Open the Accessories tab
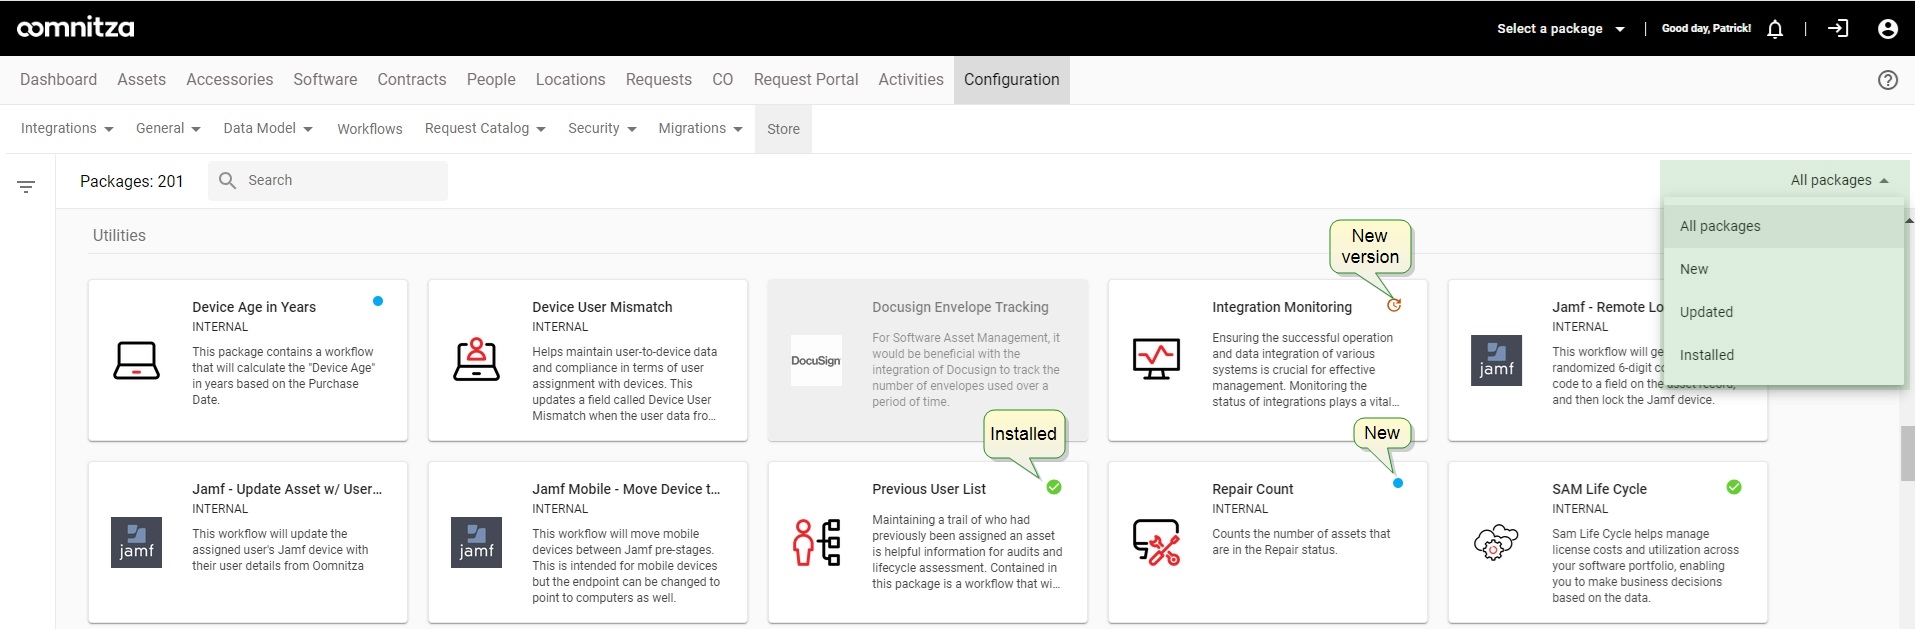The image size is (1915, 629). click(229, 80)
